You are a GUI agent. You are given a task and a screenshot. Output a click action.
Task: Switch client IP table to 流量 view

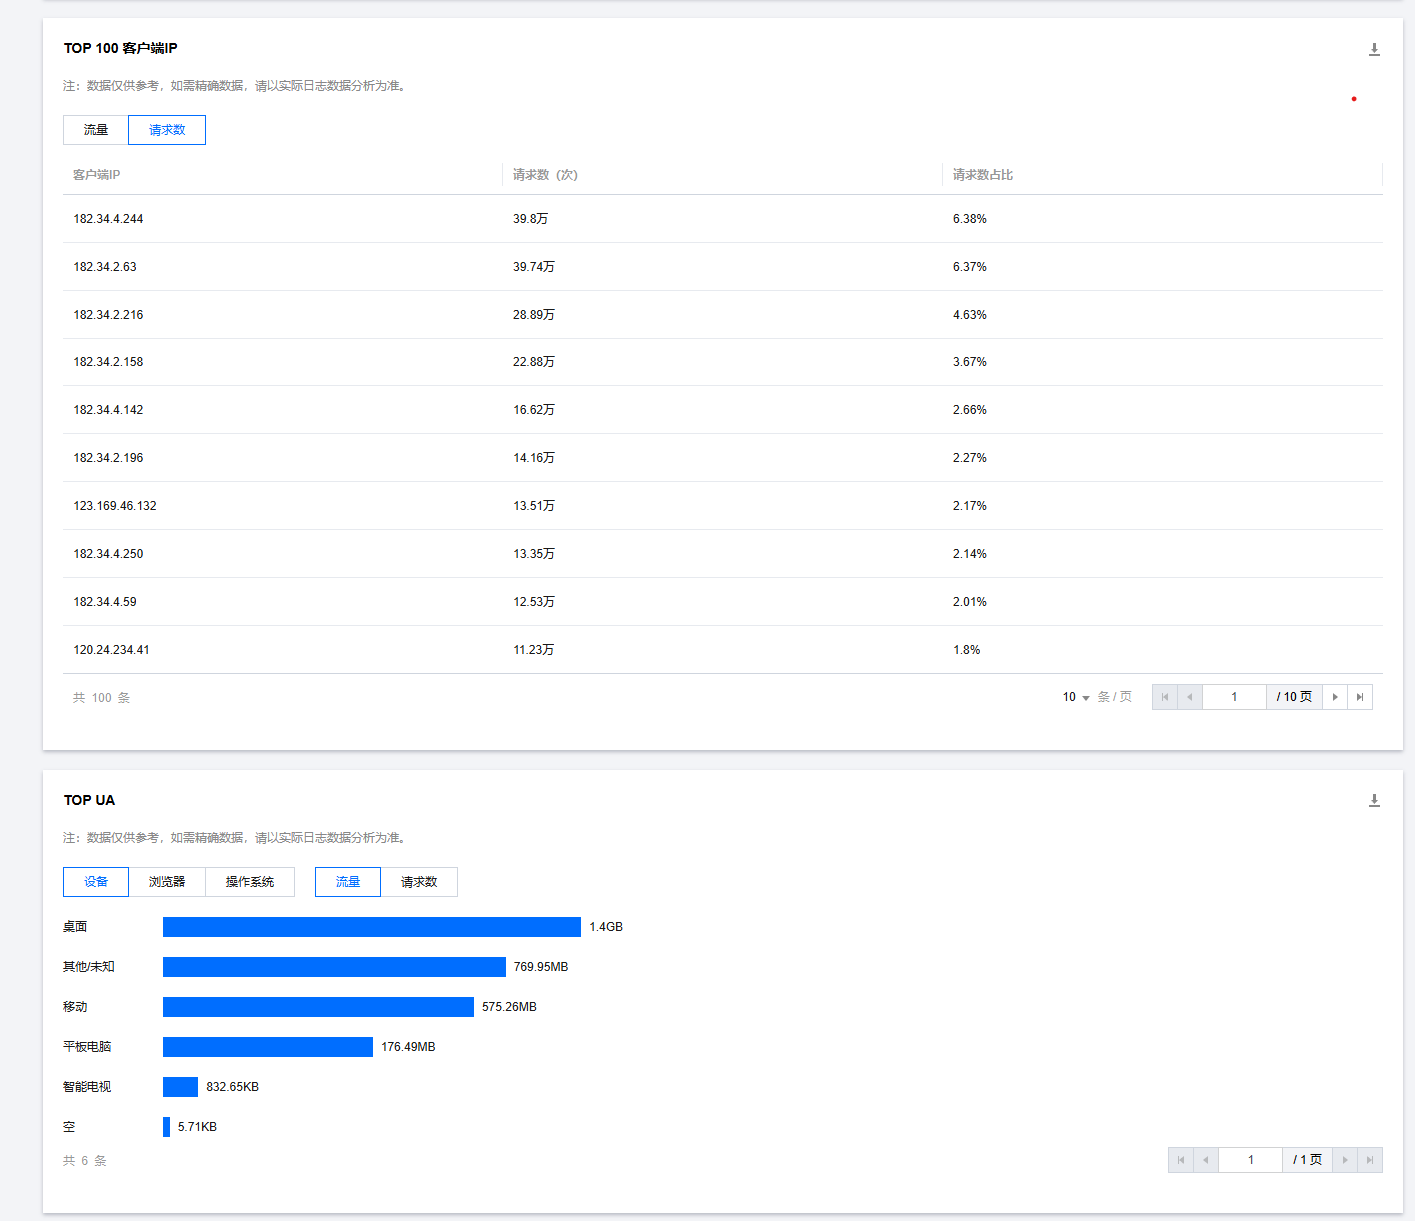96,130
